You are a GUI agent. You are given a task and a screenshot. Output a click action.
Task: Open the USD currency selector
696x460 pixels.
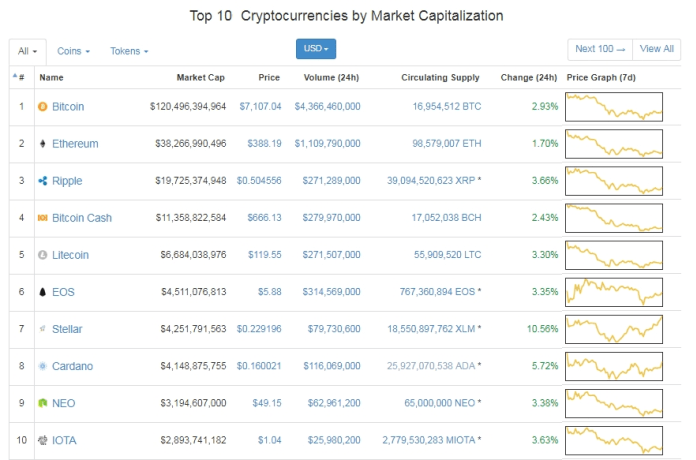pos(316,49)
